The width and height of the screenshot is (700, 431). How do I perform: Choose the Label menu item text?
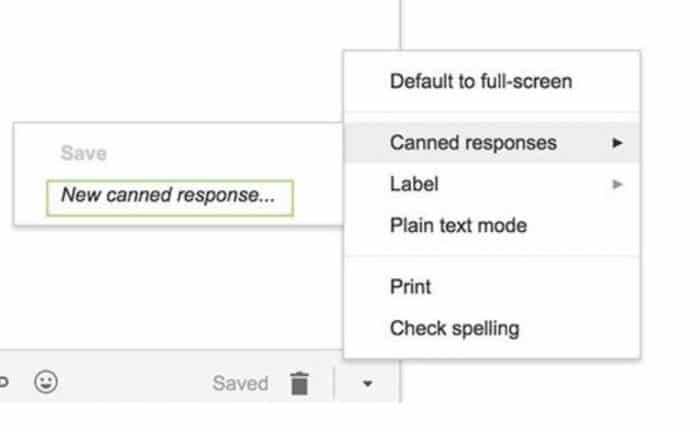[414, 184]
